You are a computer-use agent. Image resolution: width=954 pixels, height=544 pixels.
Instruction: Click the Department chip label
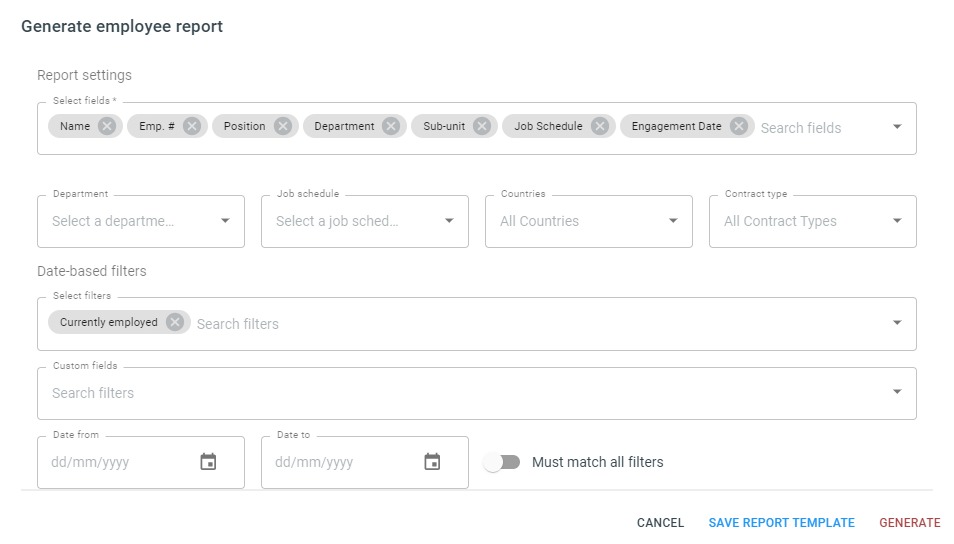click(x=344, y=126)
